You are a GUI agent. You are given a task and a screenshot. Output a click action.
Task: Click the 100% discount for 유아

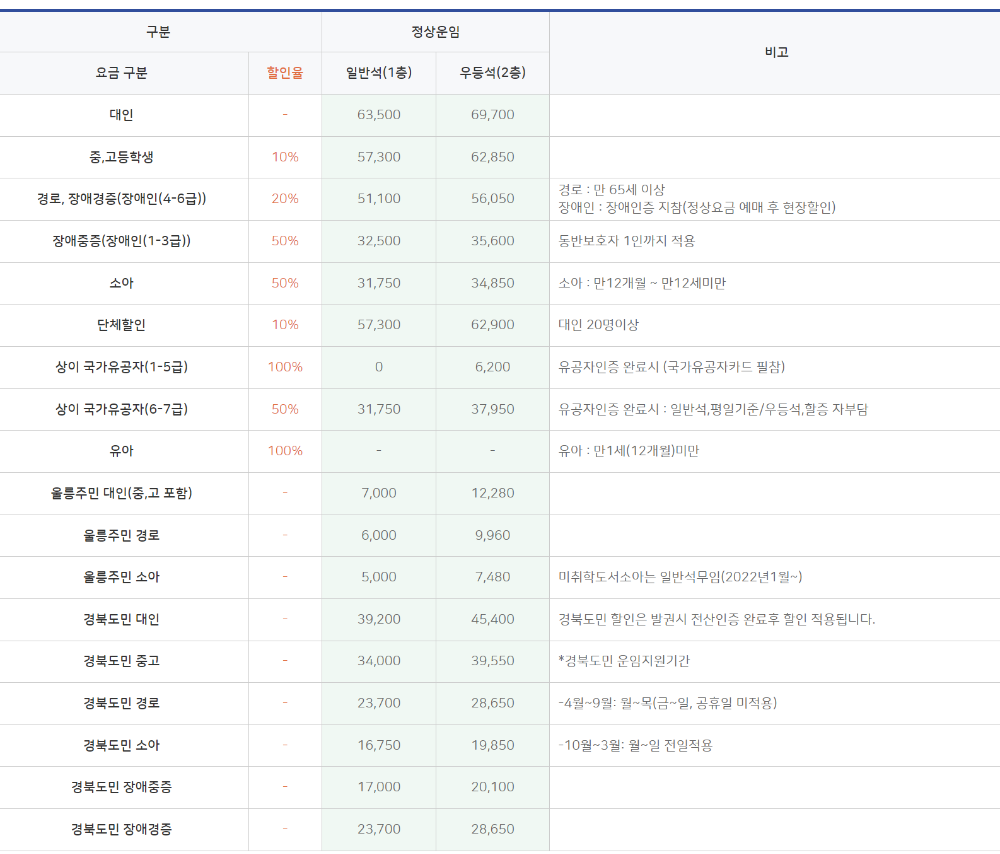click(284, 451)
